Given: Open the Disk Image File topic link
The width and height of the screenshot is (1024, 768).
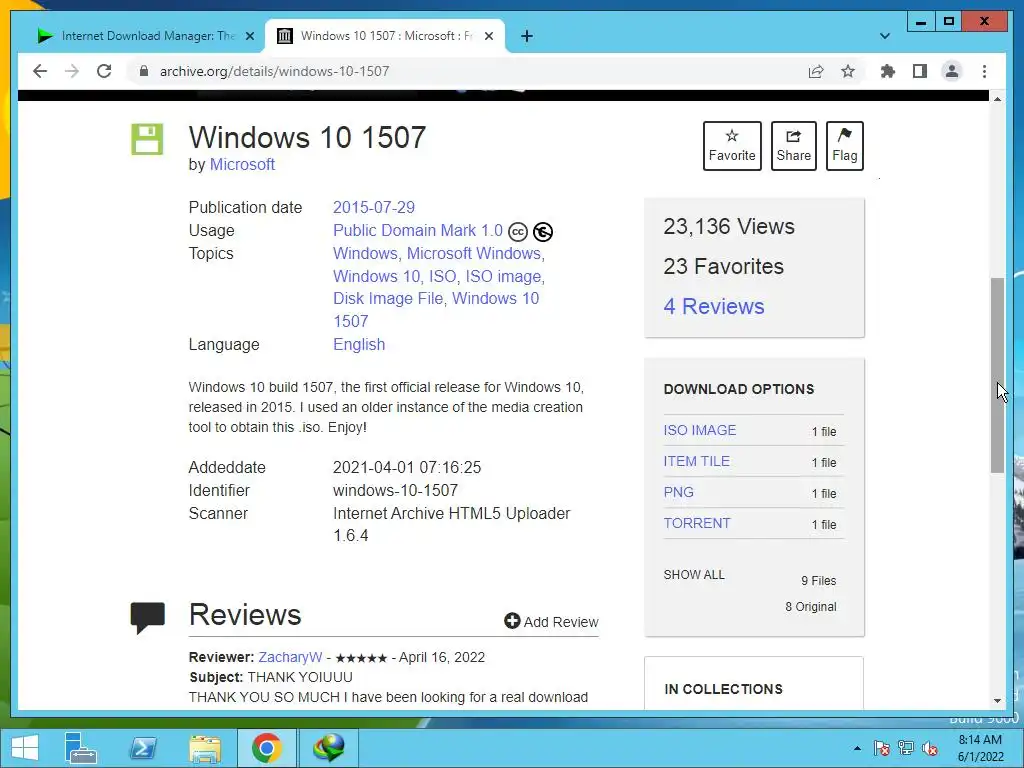Looking at the screenshot, I should point(388,298).
